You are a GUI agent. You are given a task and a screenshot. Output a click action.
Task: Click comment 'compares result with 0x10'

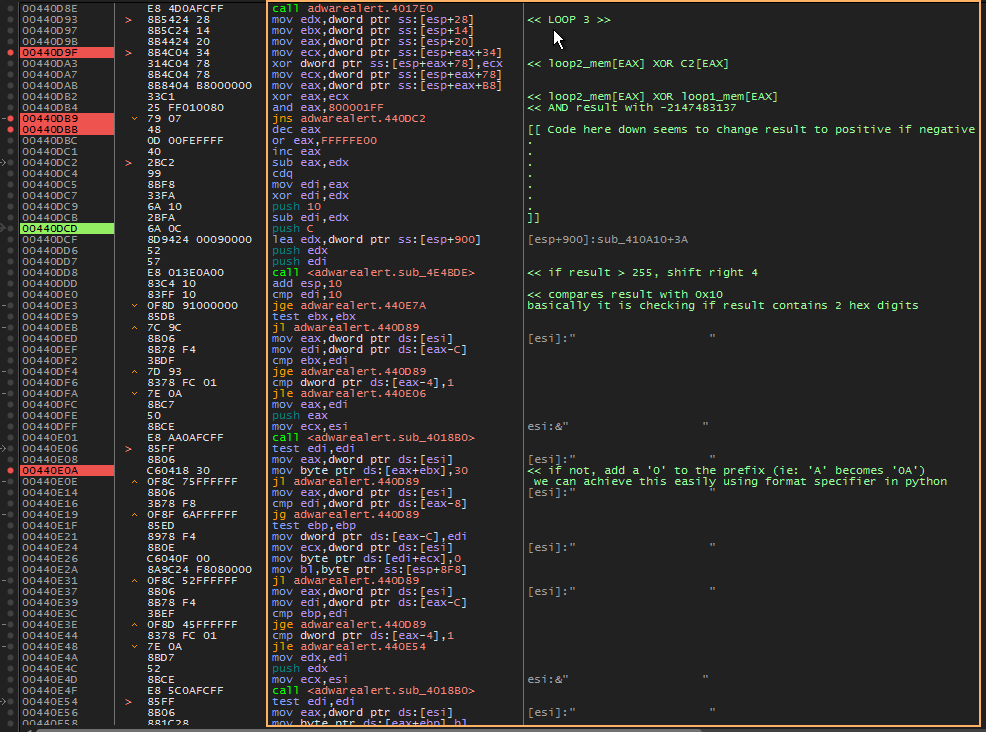[x=635, y=295]
